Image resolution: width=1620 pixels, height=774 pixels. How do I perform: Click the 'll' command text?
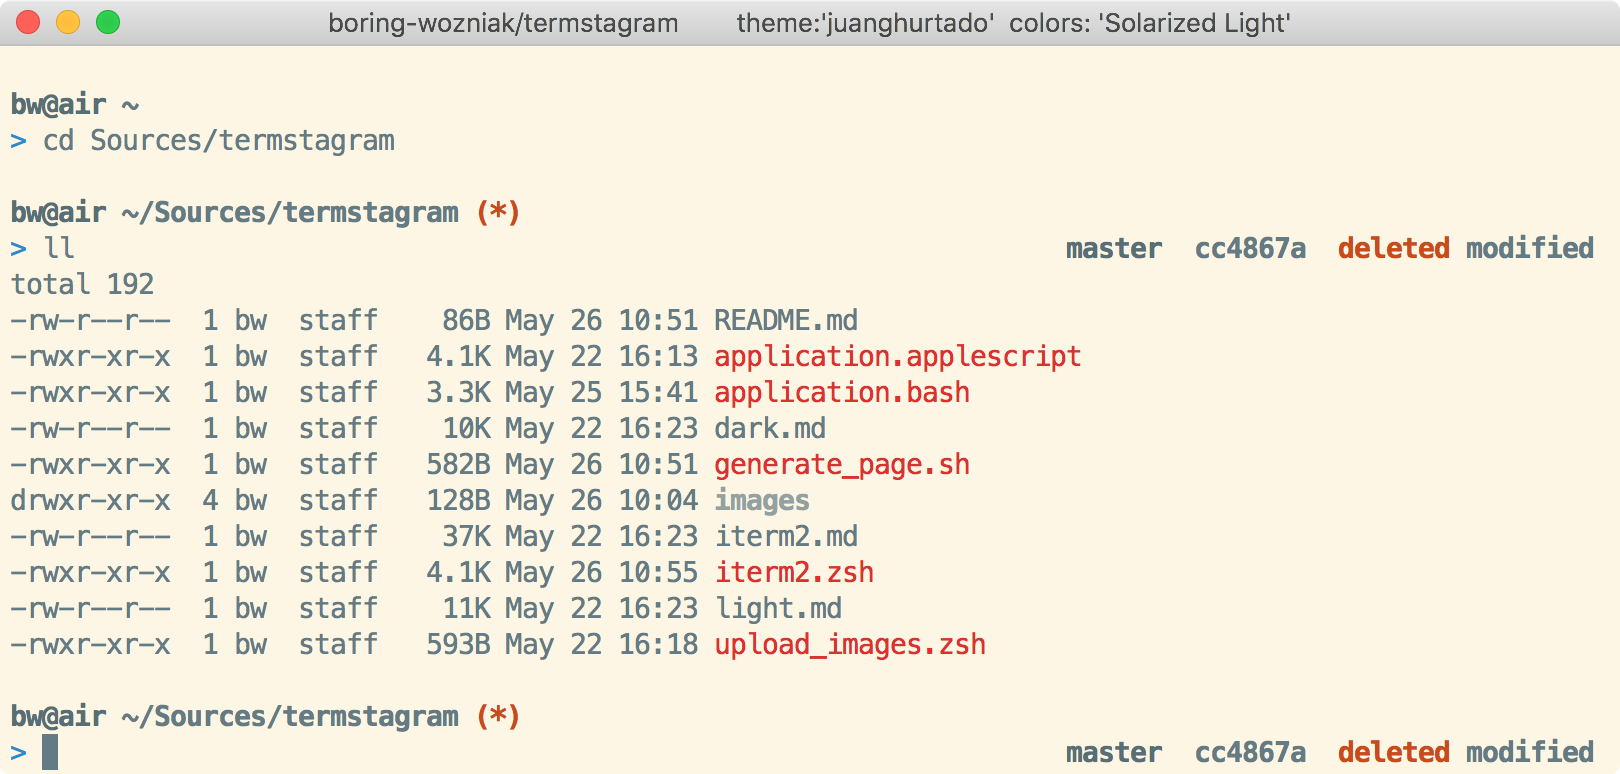[x=59, y=249]
